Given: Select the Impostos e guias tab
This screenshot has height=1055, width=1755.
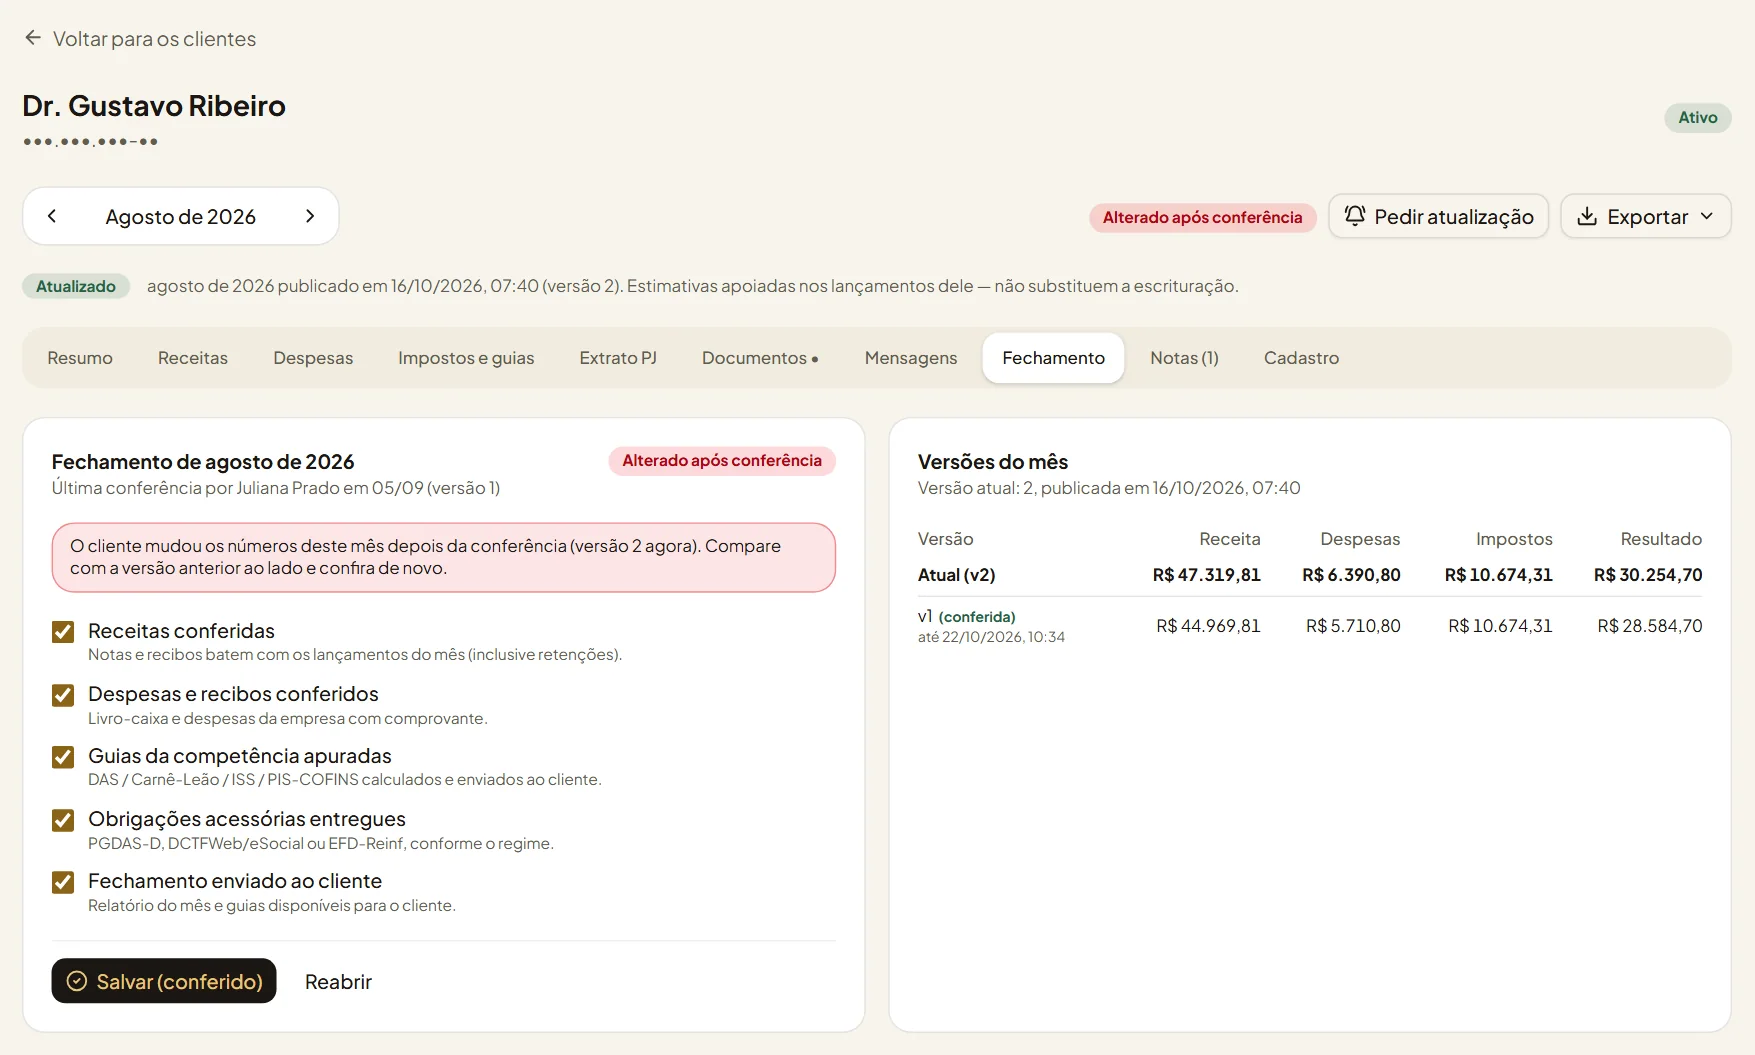Looking at the screenshot, I should [x=466, y=358].
